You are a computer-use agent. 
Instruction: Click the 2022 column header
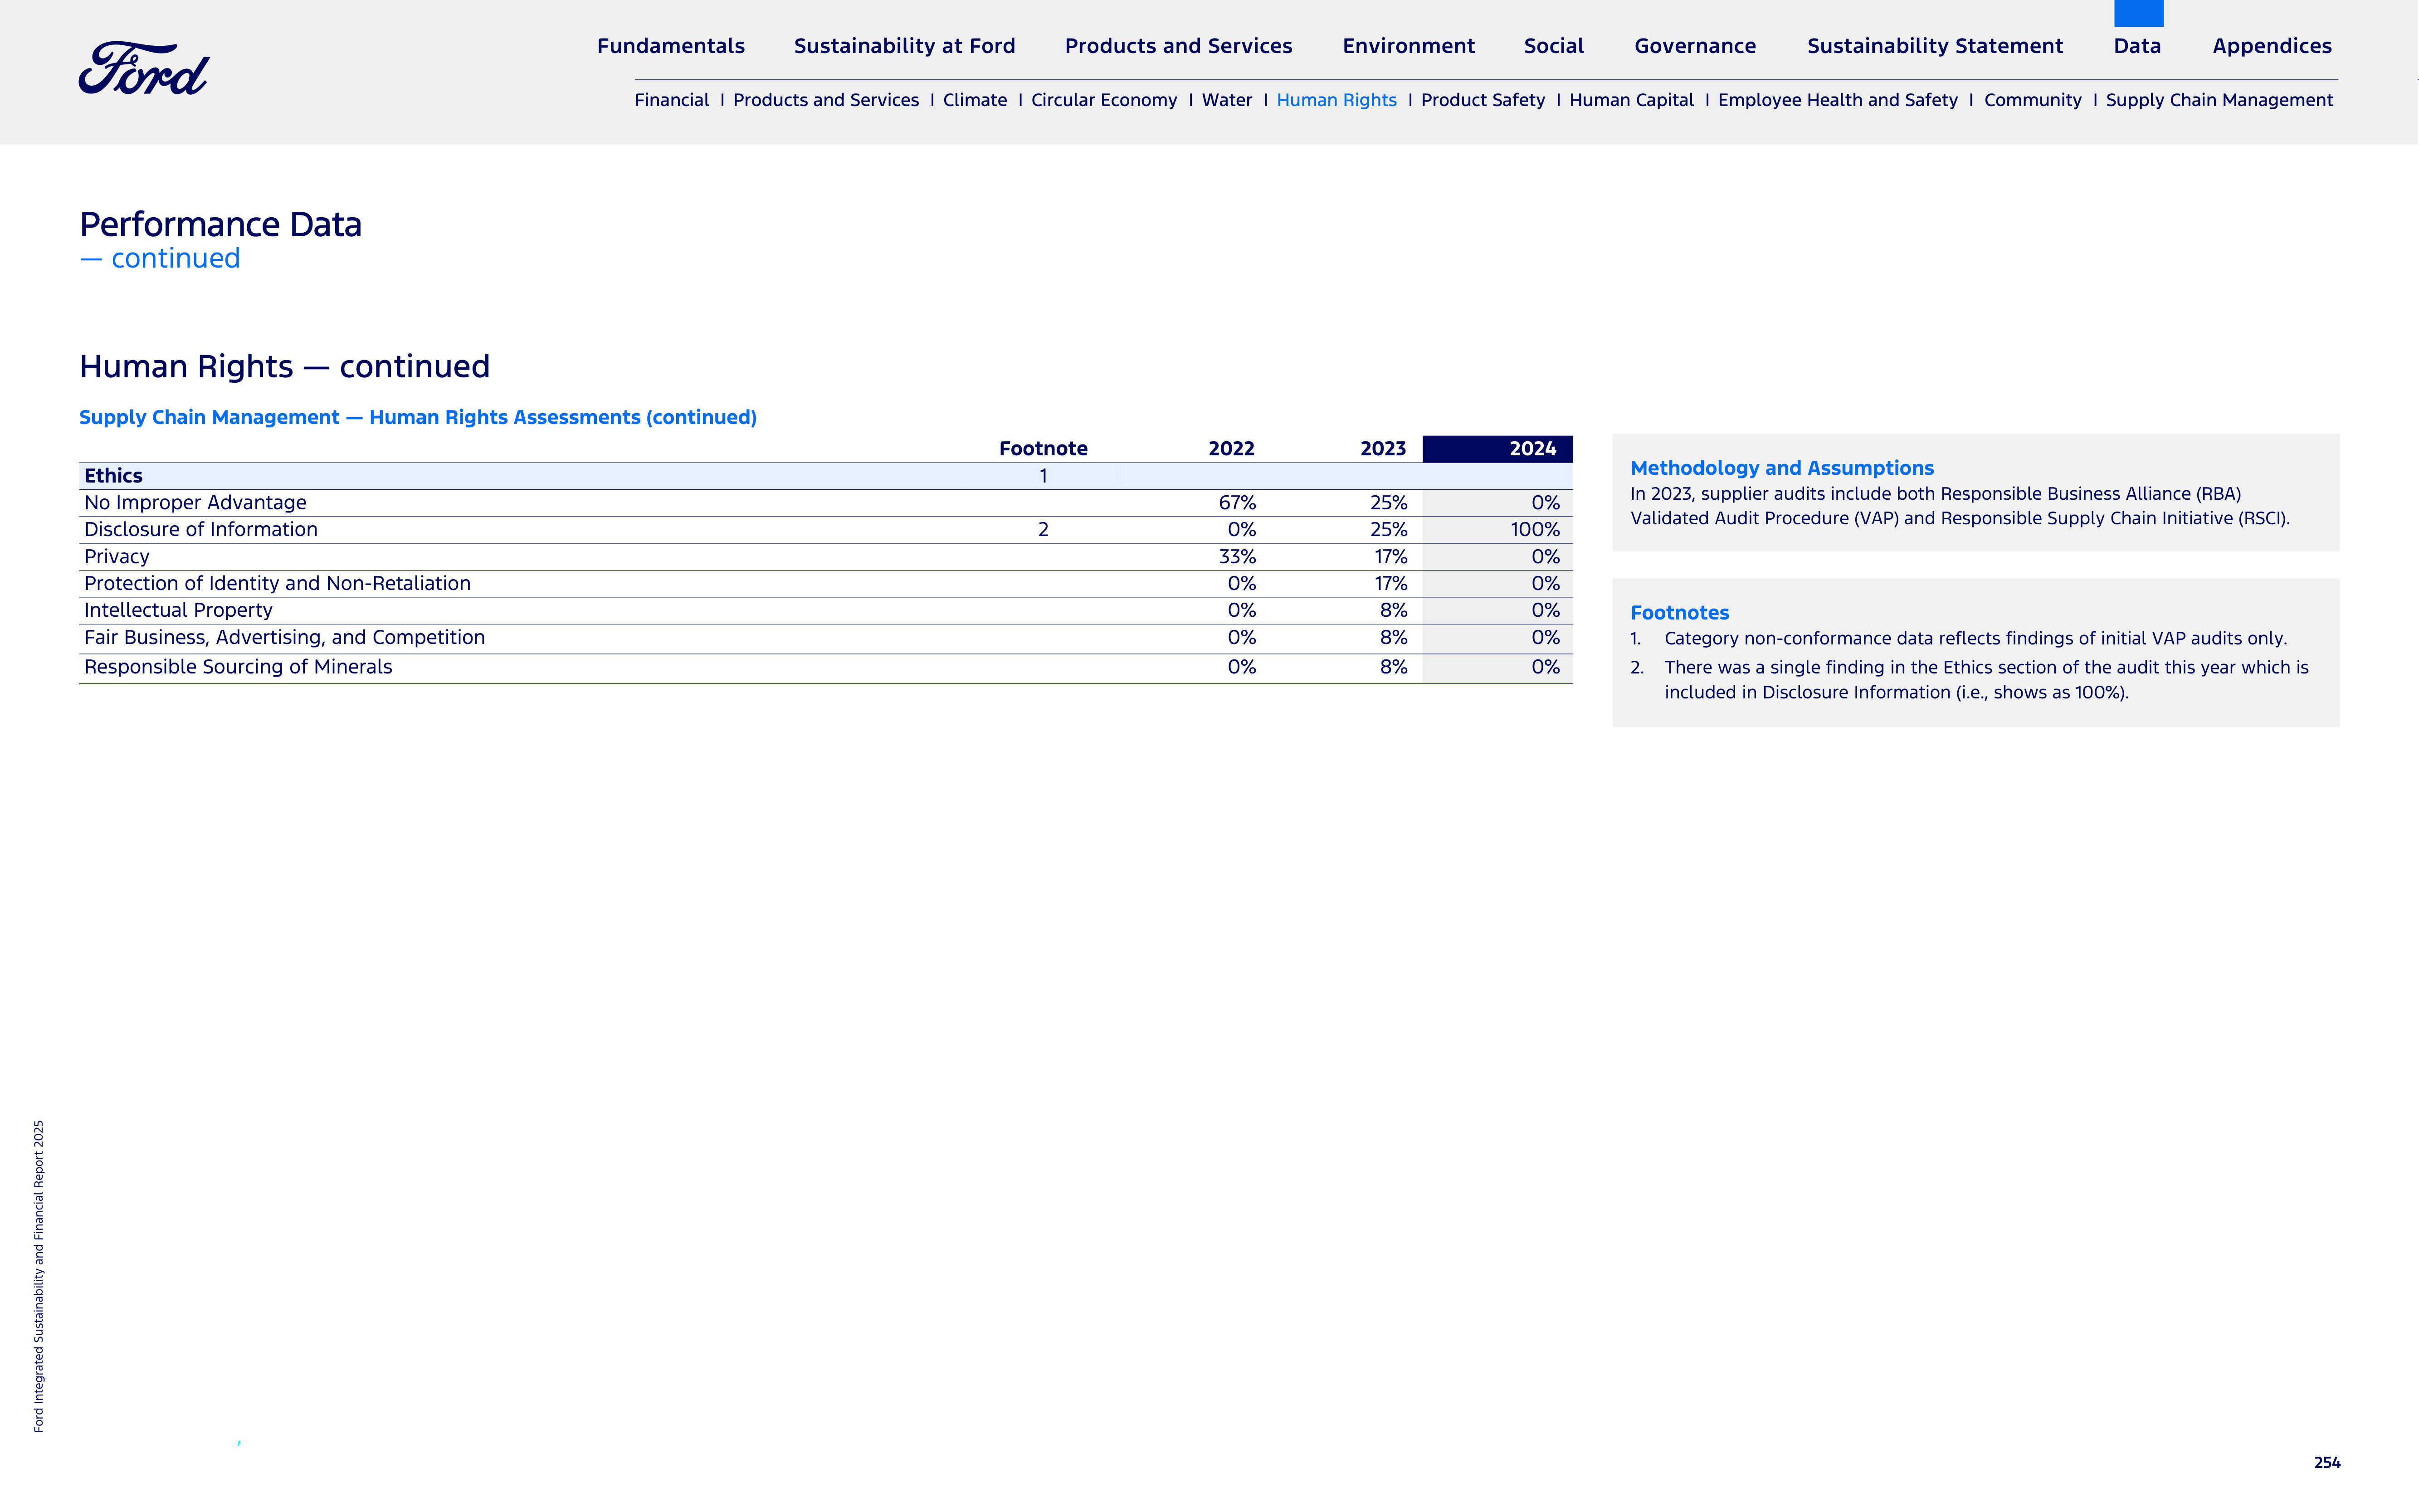pyautogui.click(x=1231, y=449)
